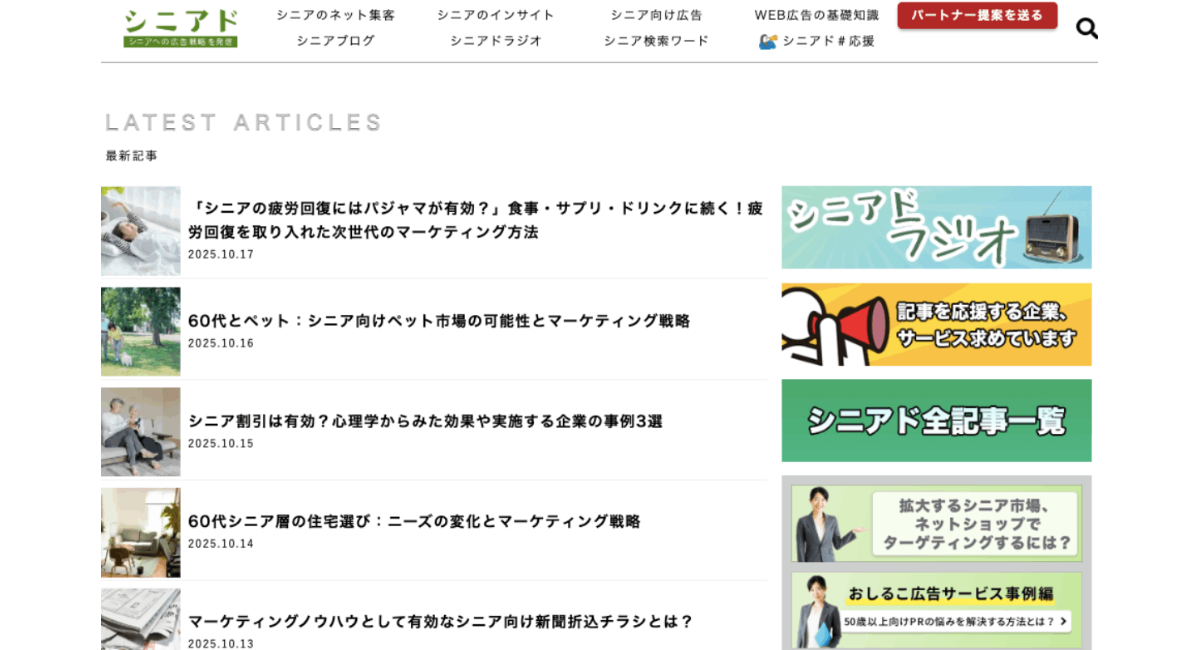1200x650 pixels.
Task: Click the megaphone banner seeking sponsor companies
Action: point(936,324)
